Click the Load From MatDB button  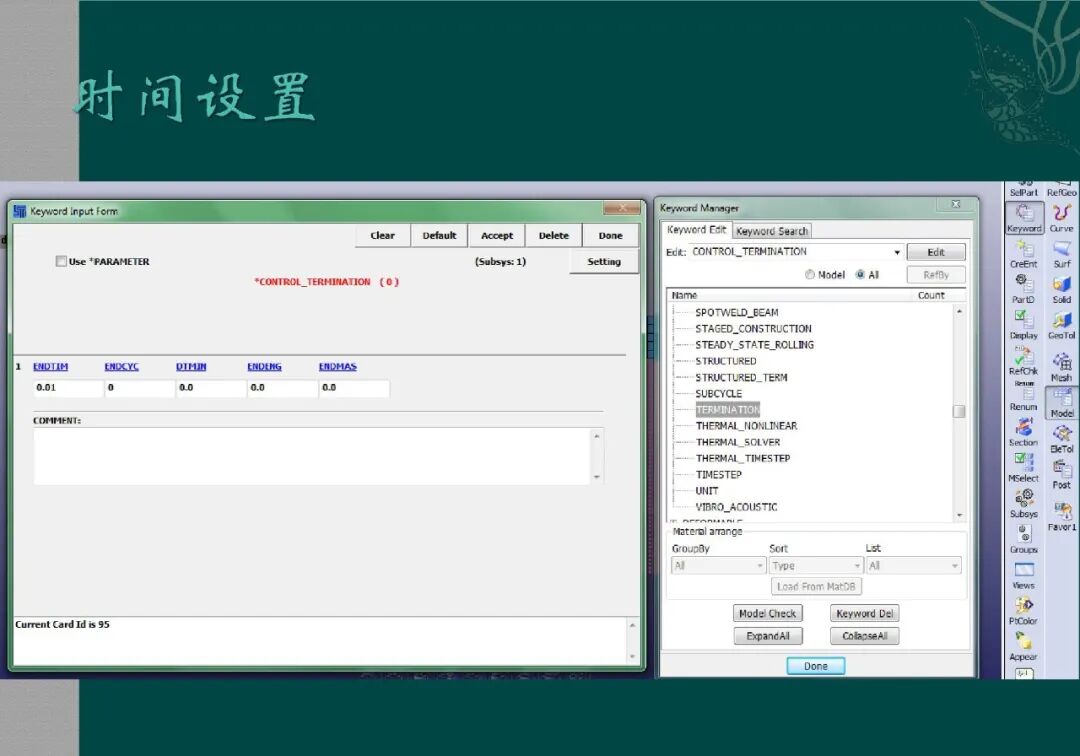click(x=816, y=587)
